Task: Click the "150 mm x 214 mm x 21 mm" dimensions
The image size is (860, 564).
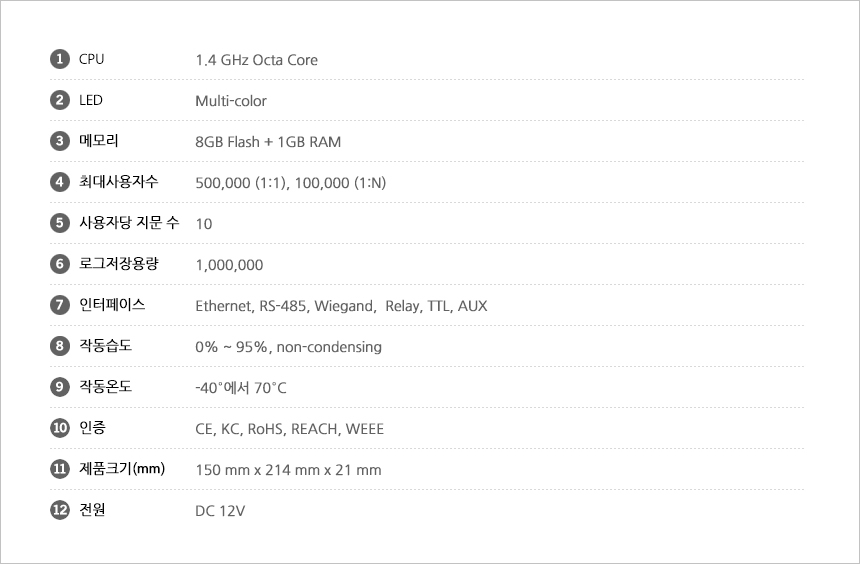Action: [288, 470]
